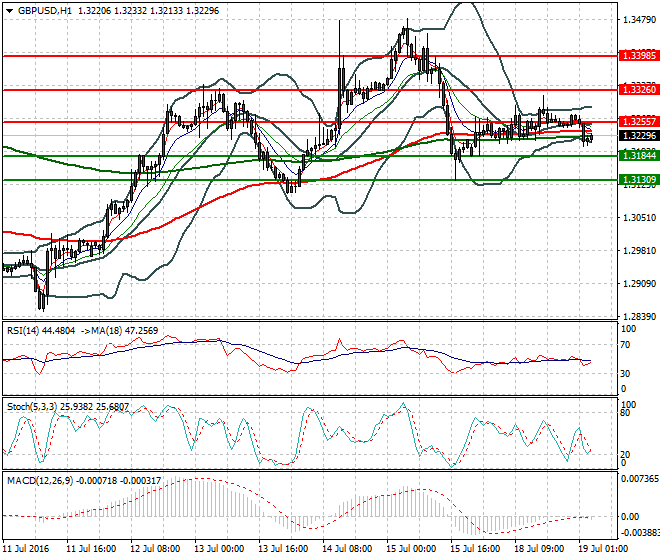Click the 14 Jul 08:00 time axis label

(347, 549)
